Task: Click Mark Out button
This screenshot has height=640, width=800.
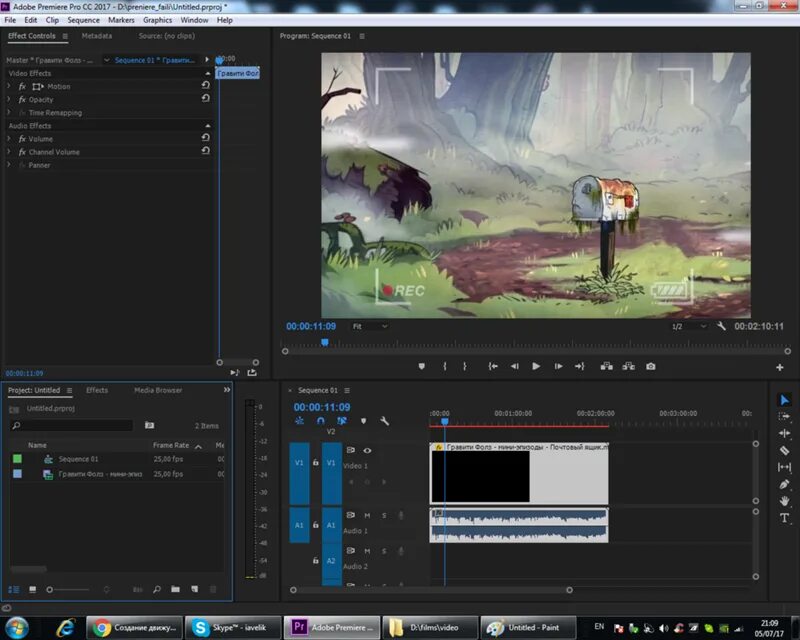Action: pyautogui.click(x=464, y=366)
